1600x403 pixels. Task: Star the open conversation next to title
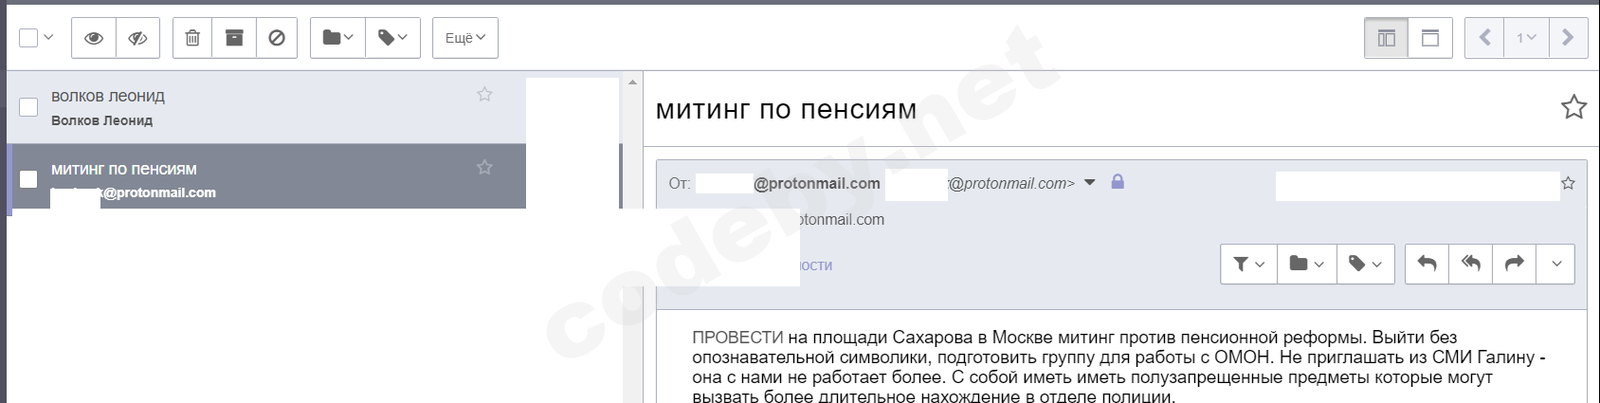1574,107
